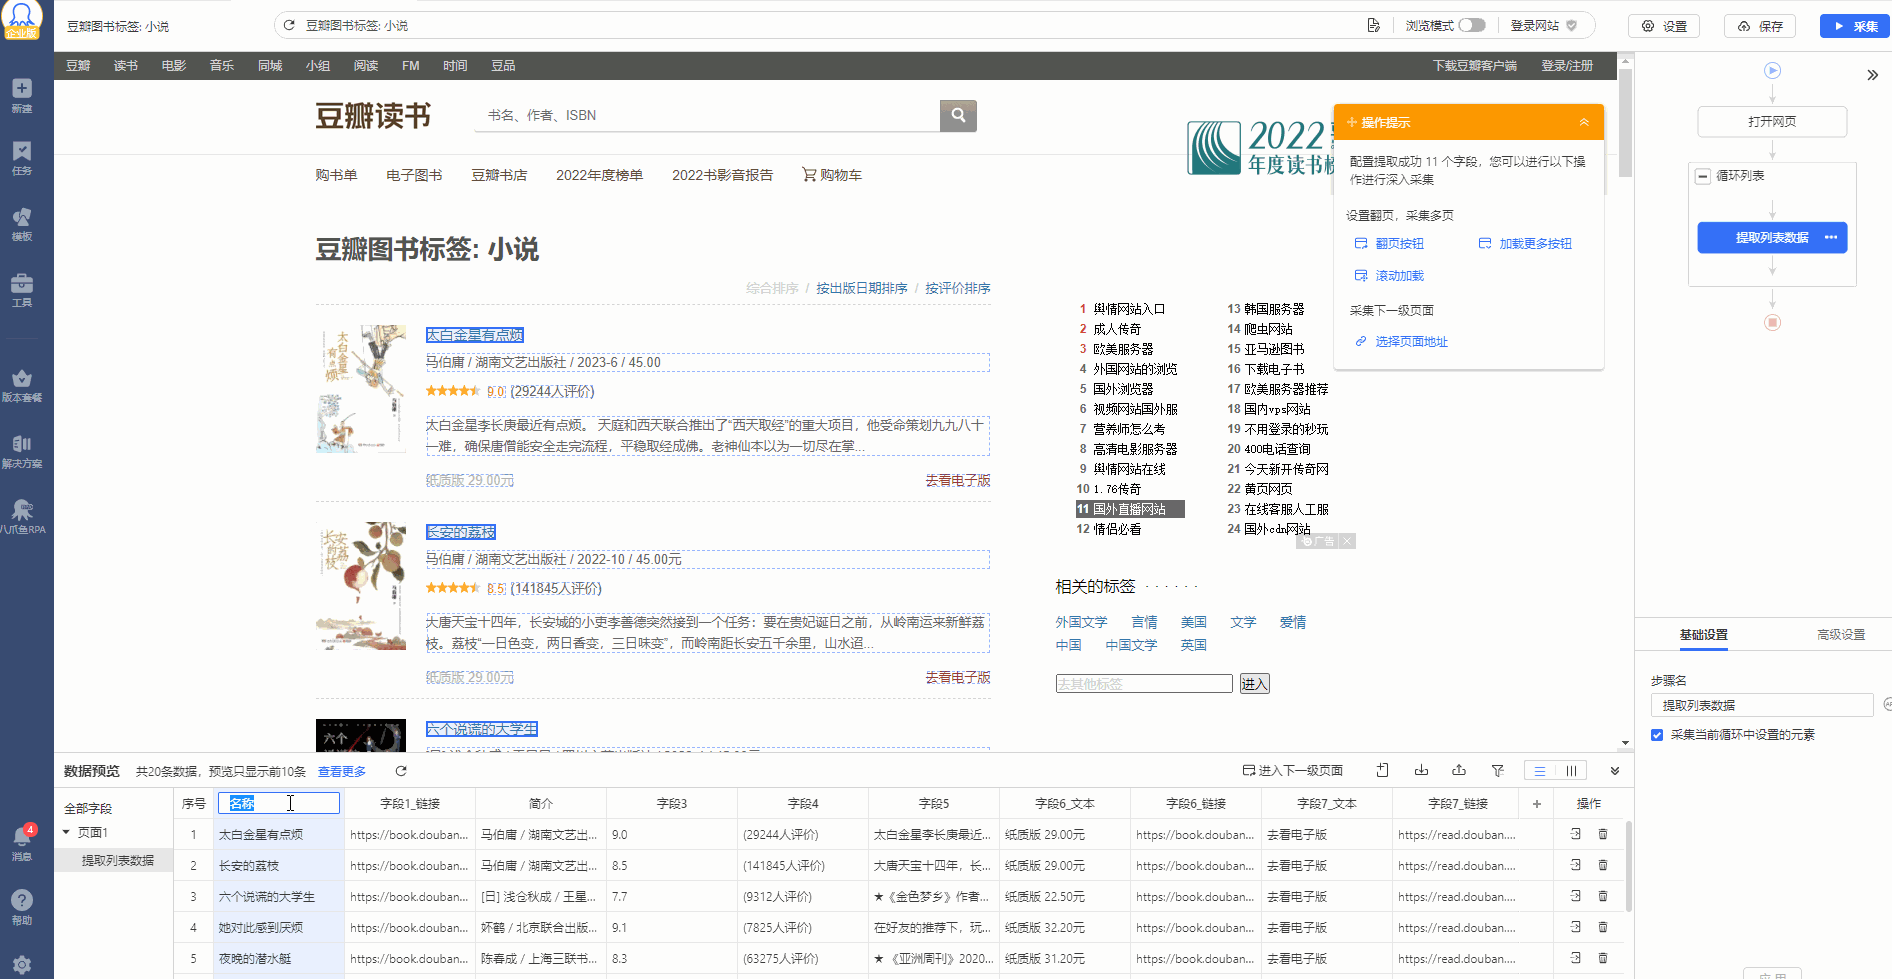Click the workflow end stop node
The height and width of the screenshot is (979, 1892).
[x=1772, y=322]
